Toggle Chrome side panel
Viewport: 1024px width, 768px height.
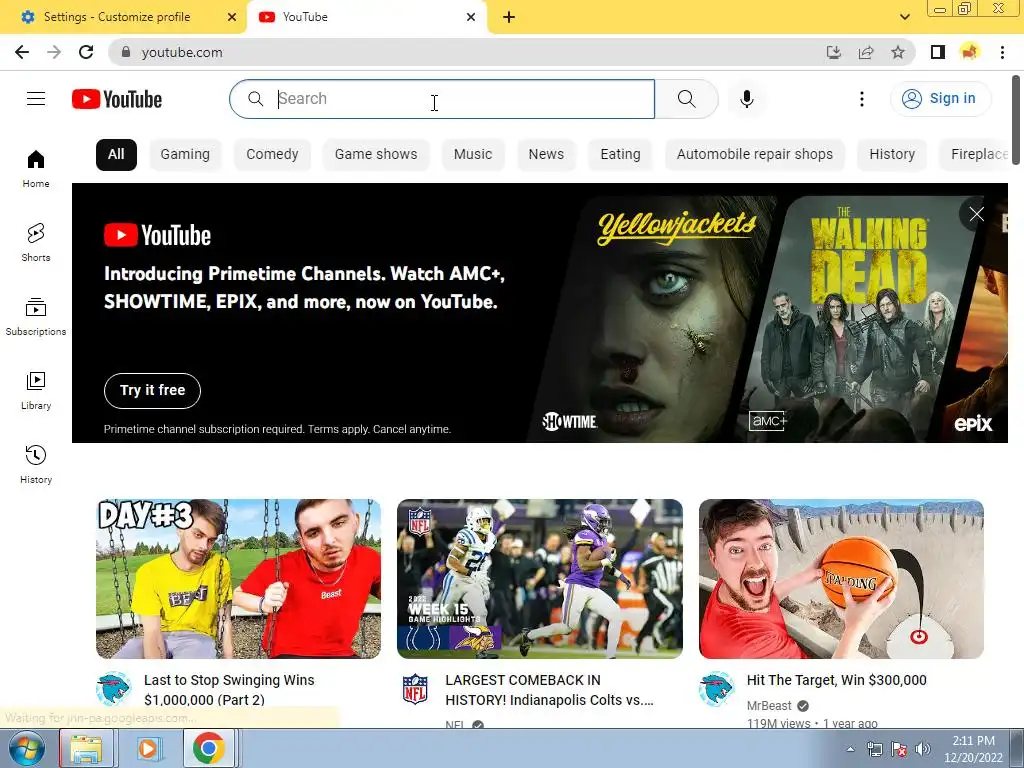pos(938,52)
